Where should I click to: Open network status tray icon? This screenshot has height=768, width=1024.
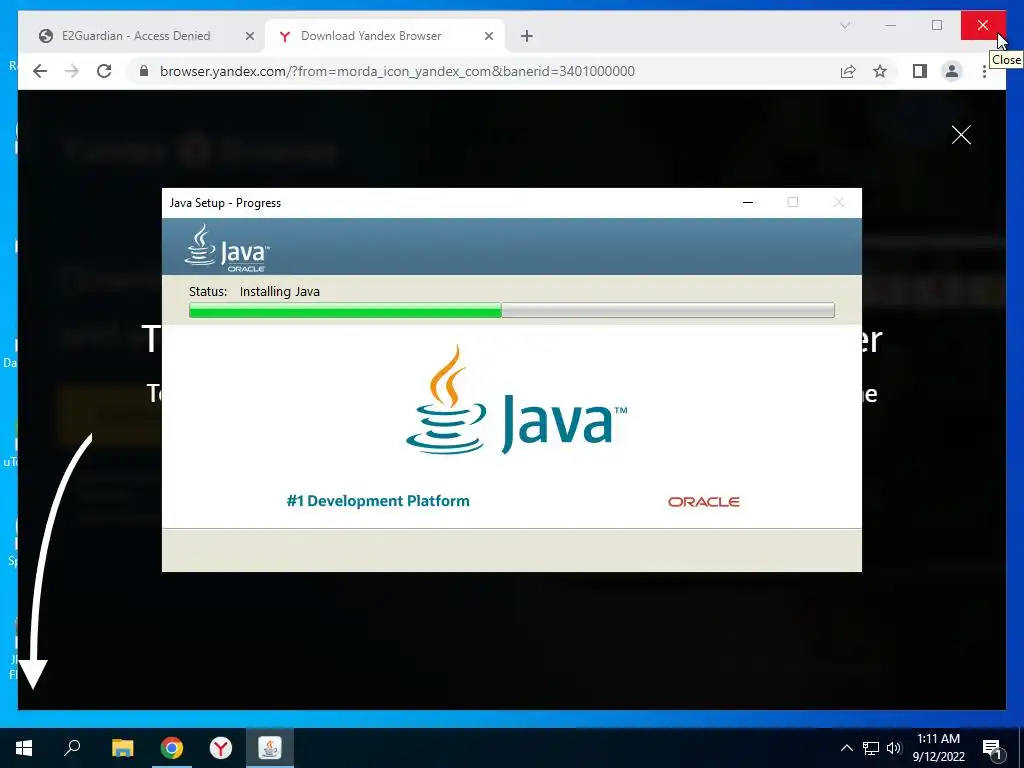click(x=871, y=748)
